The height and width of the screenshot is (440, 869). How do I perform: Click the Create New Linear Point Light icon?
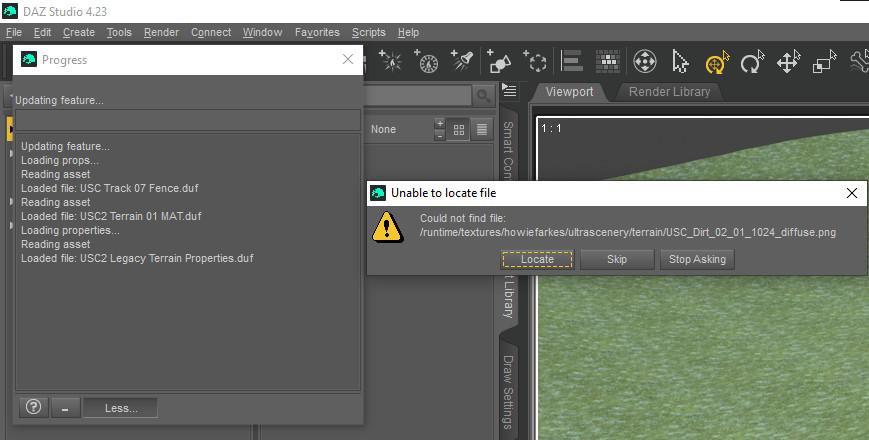click(426, 60)
